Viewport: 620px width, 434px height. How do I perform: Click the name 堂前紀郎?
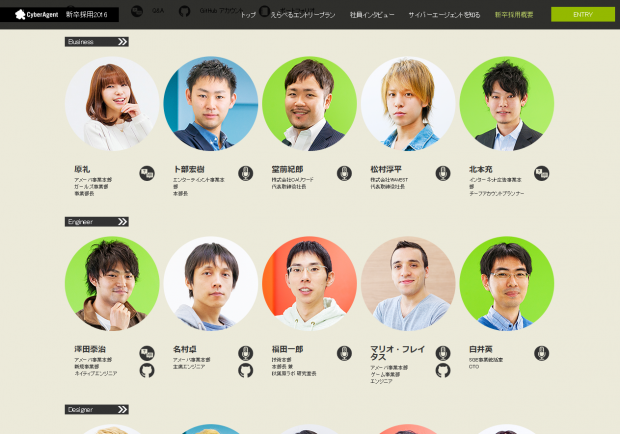coord(287,169)
